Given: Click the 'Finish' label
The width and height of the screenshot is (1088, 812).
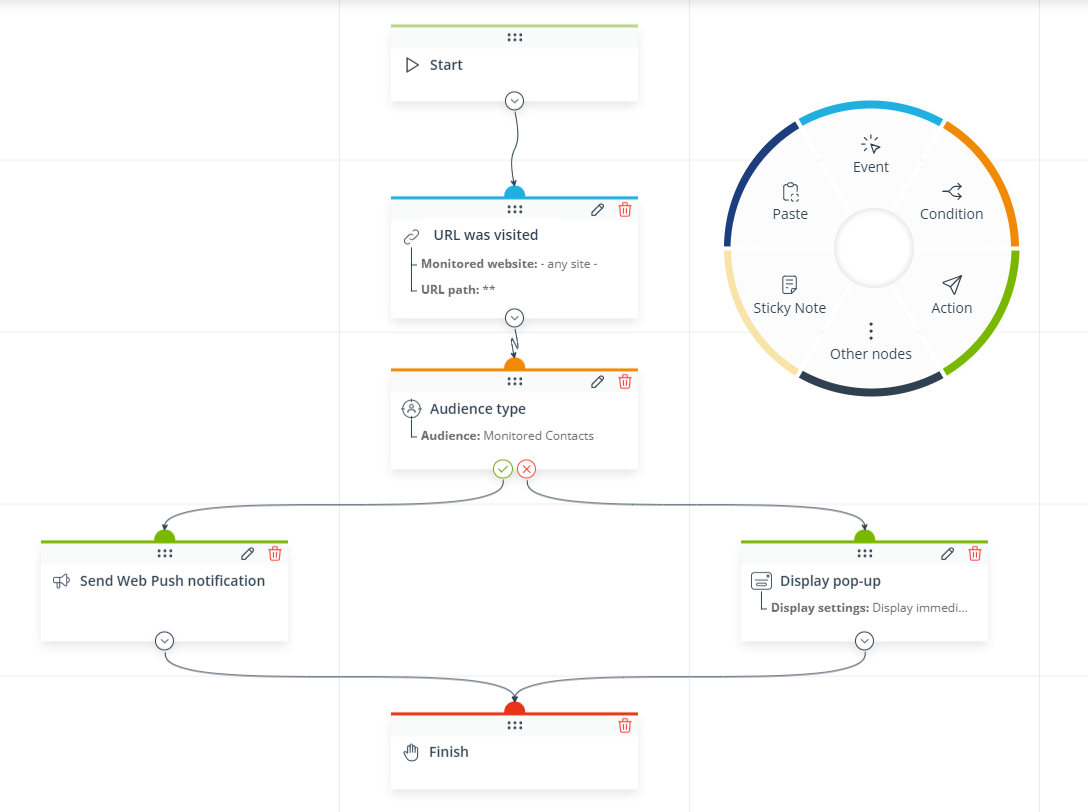Looking at the screenshot, I should [448, 752].
